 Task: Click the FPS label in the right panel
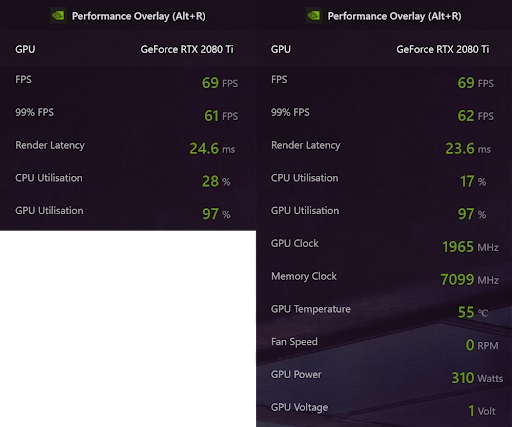point(279,79)
